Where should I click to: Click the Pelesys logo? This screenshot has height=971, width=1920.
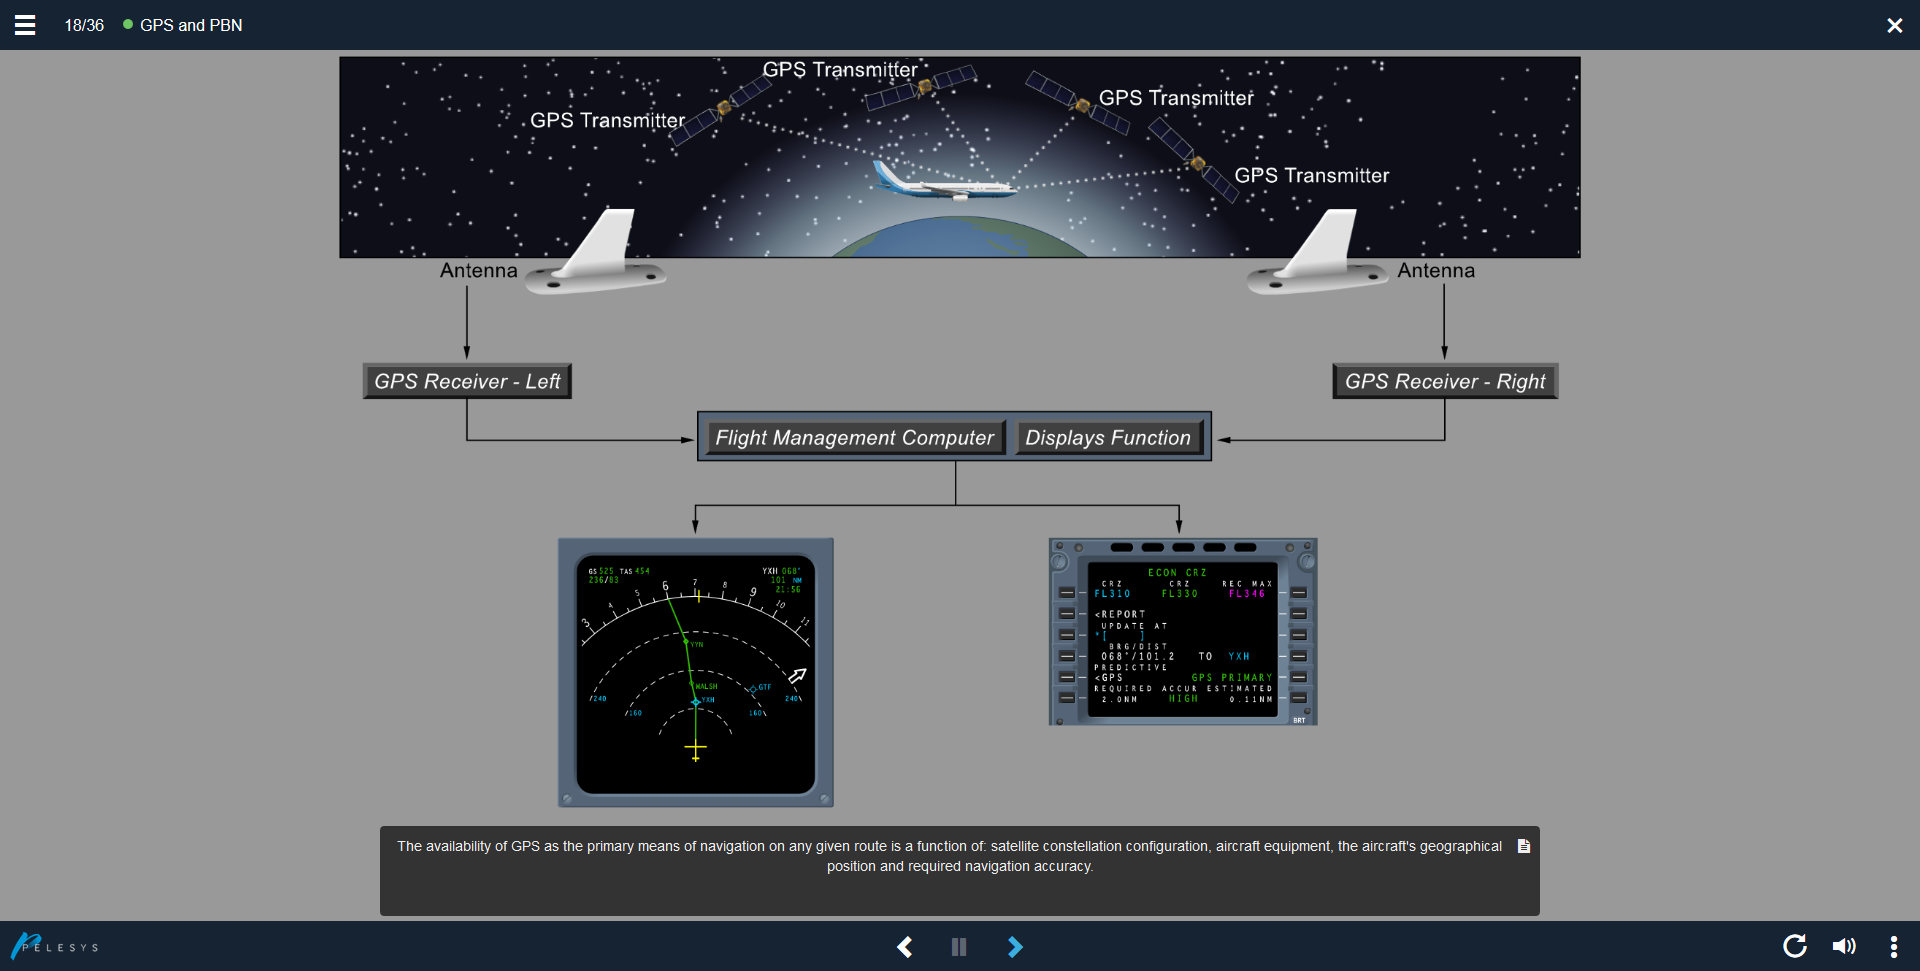[x=55, y=945]
